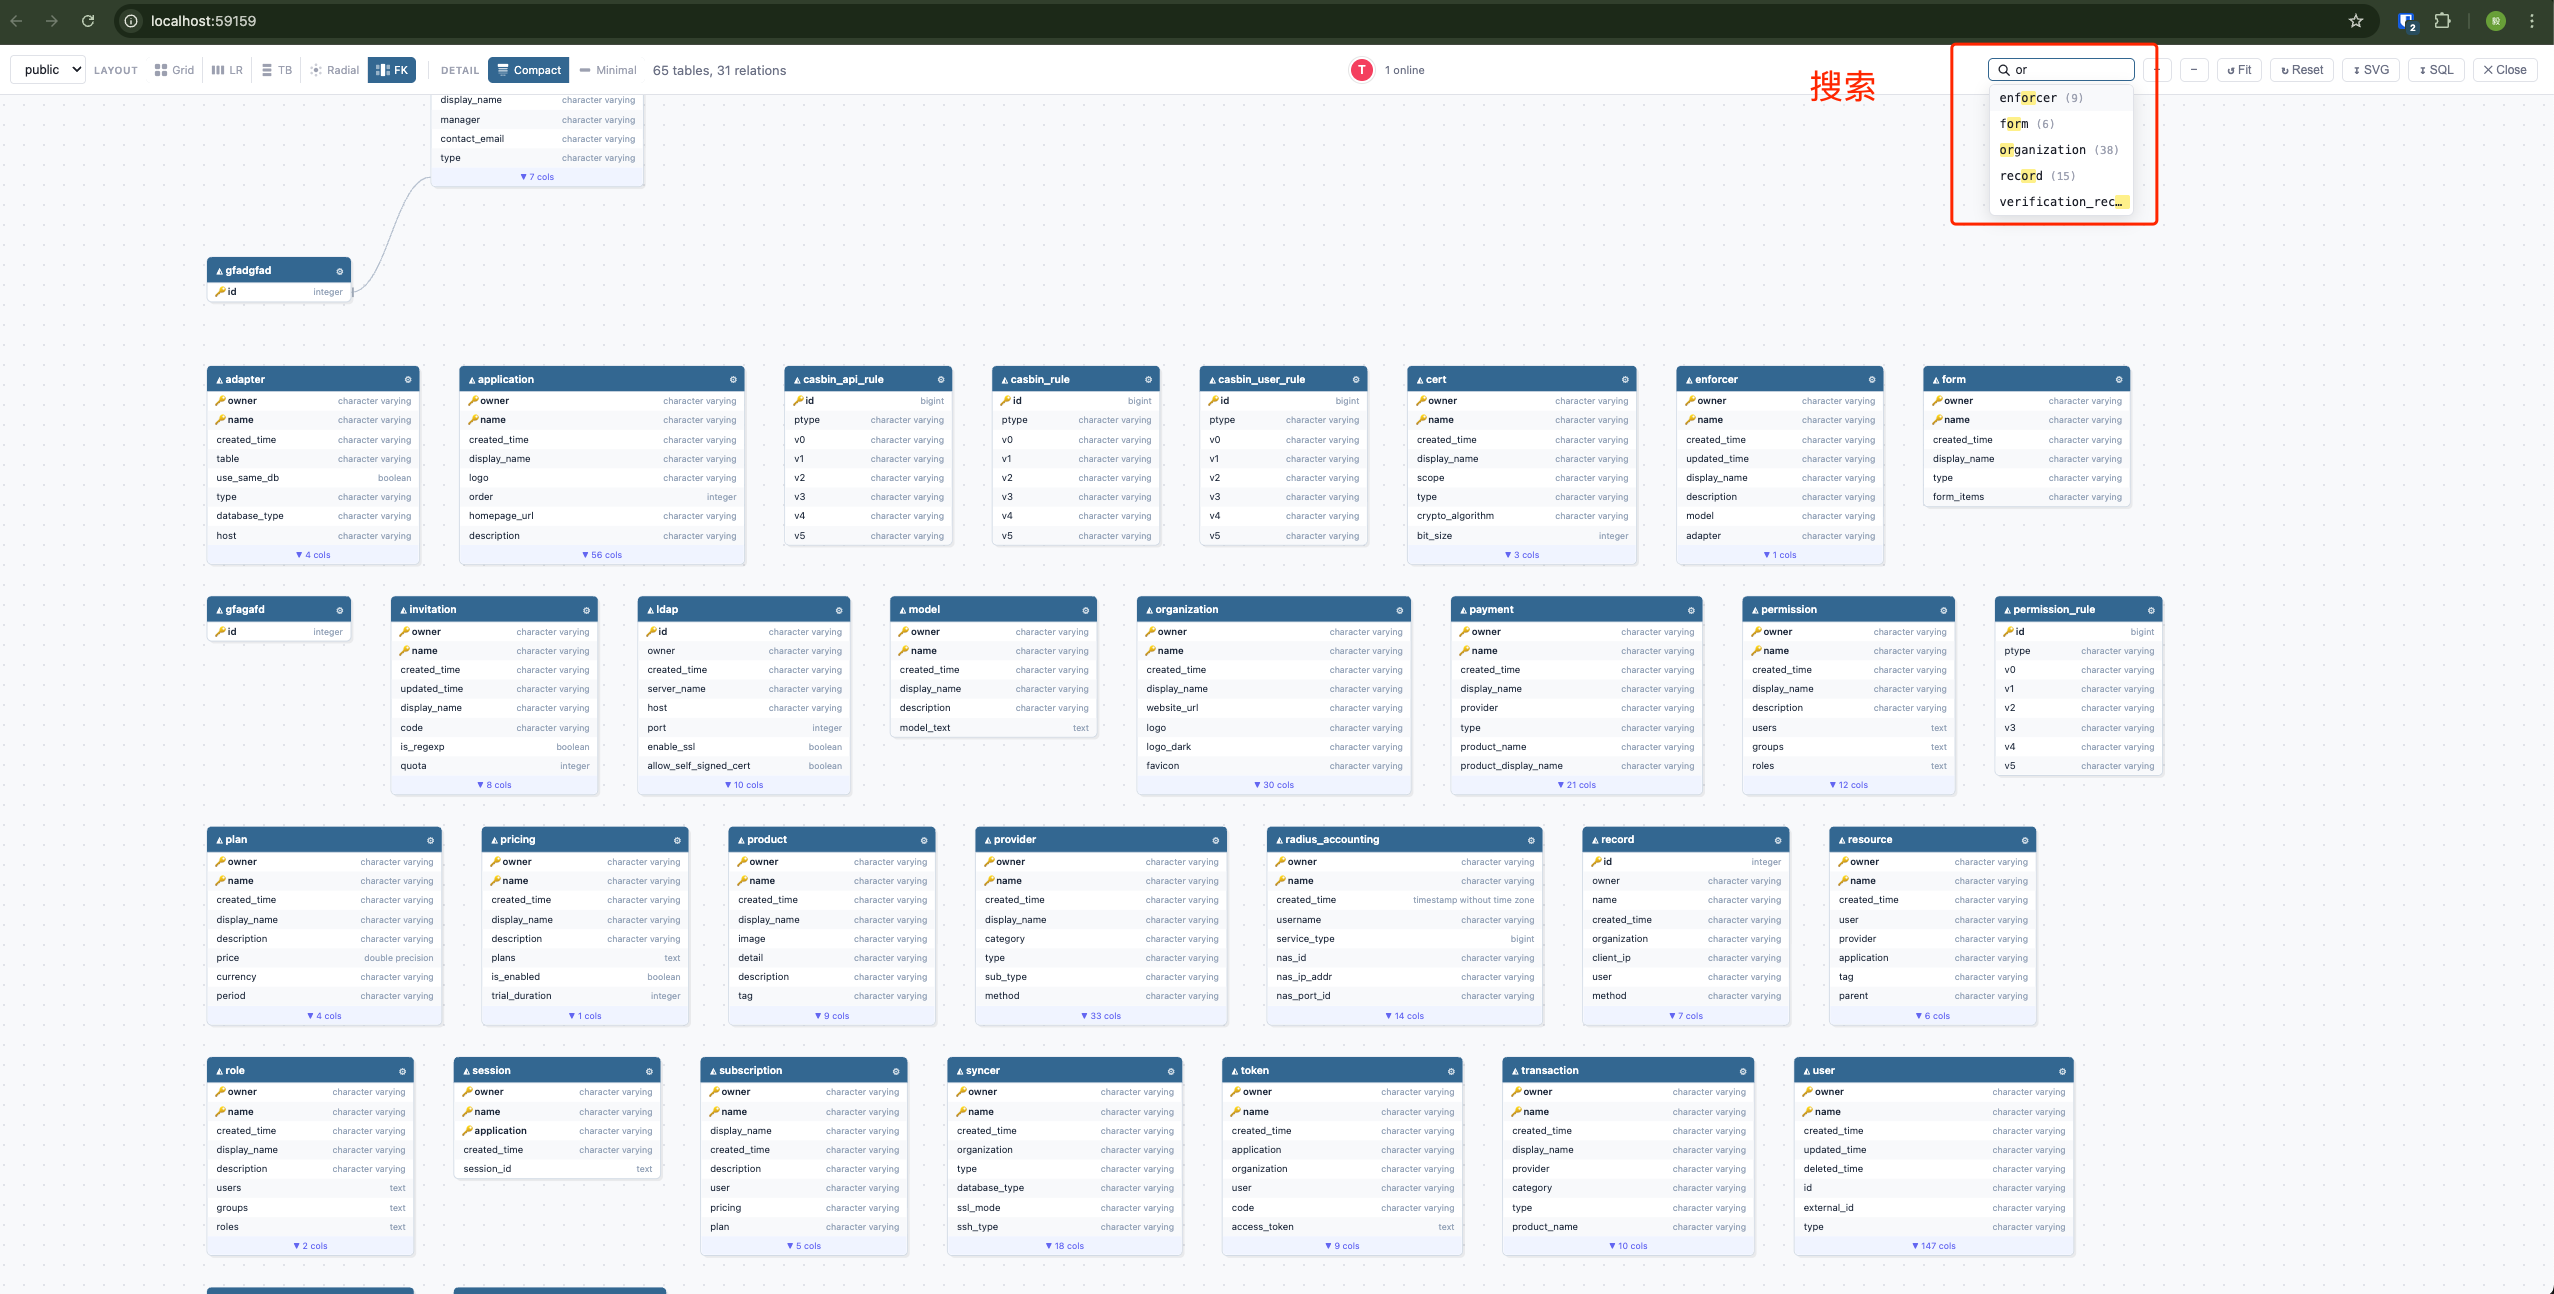
Task: Expand 147 cols in user table
Action: coord(1934,1246)
